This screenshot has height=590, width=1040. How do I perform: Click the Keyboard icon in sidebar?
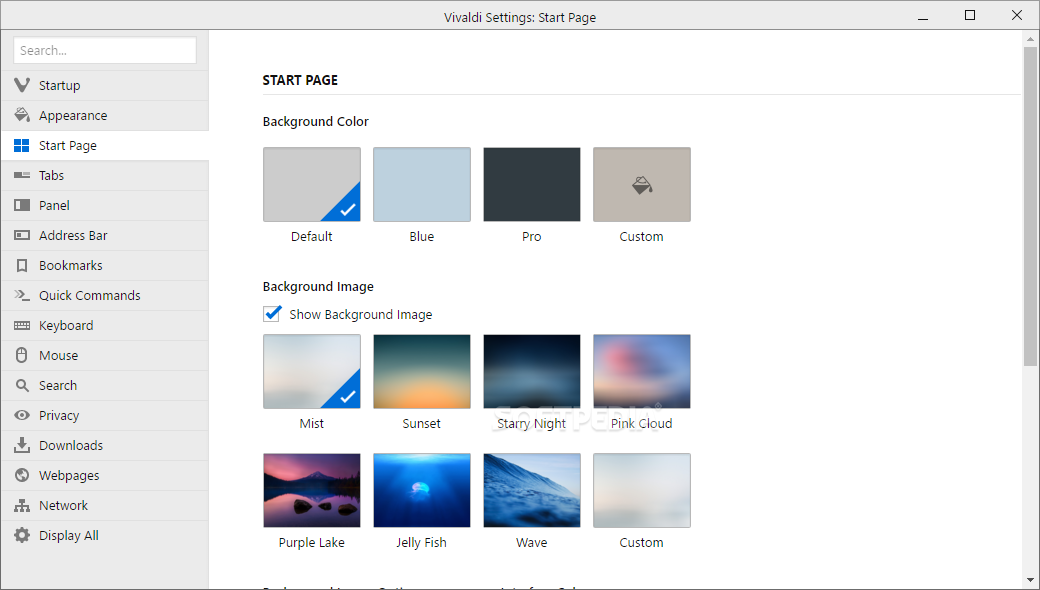[x=22, y=325]
